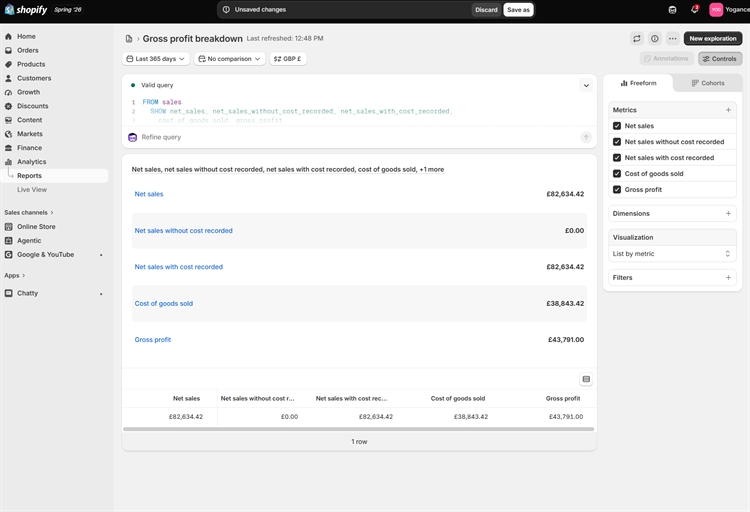This screenshot has width=750, height=512.
Task: Go to the Products section
Action: point(31,64)
